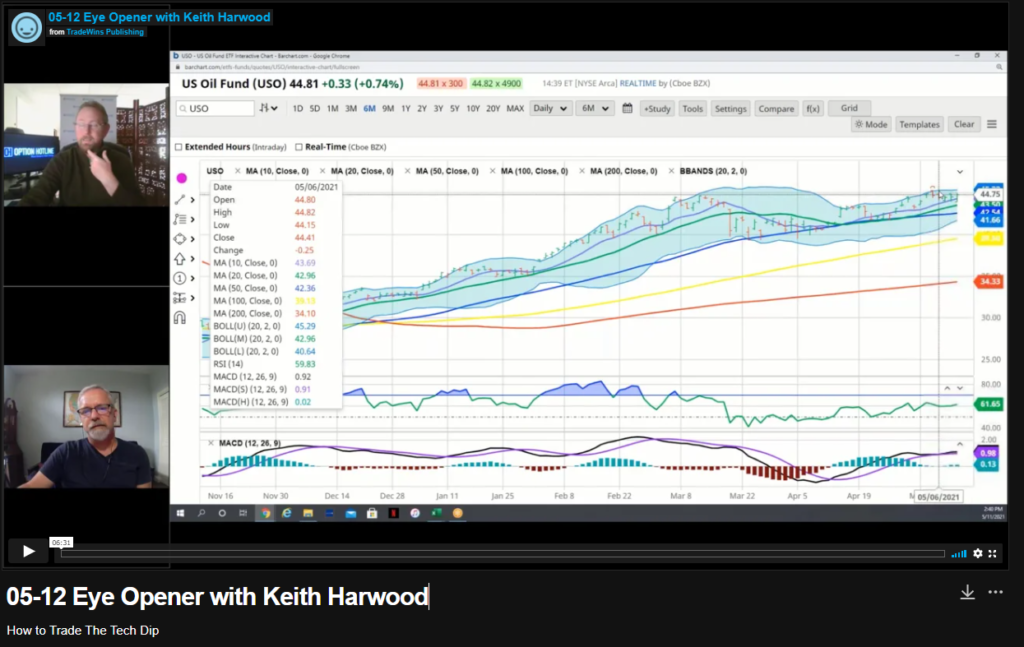This screenshot has width=1024, height=647.
Task: Remove the MA (20, Close, 0) study
Action: coord(322,171)
